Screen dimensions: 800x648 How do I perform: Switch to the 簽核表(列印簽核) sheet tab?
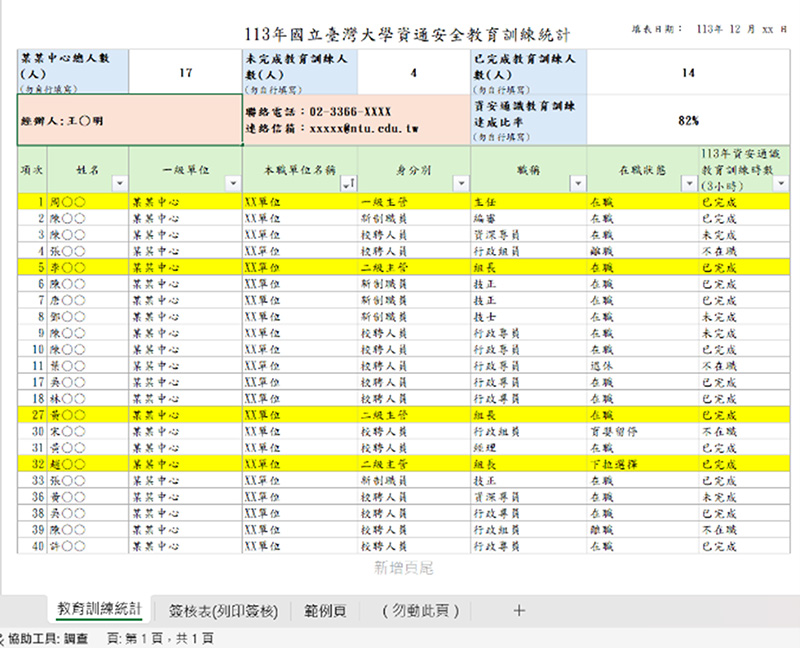(x=223, y=611)
